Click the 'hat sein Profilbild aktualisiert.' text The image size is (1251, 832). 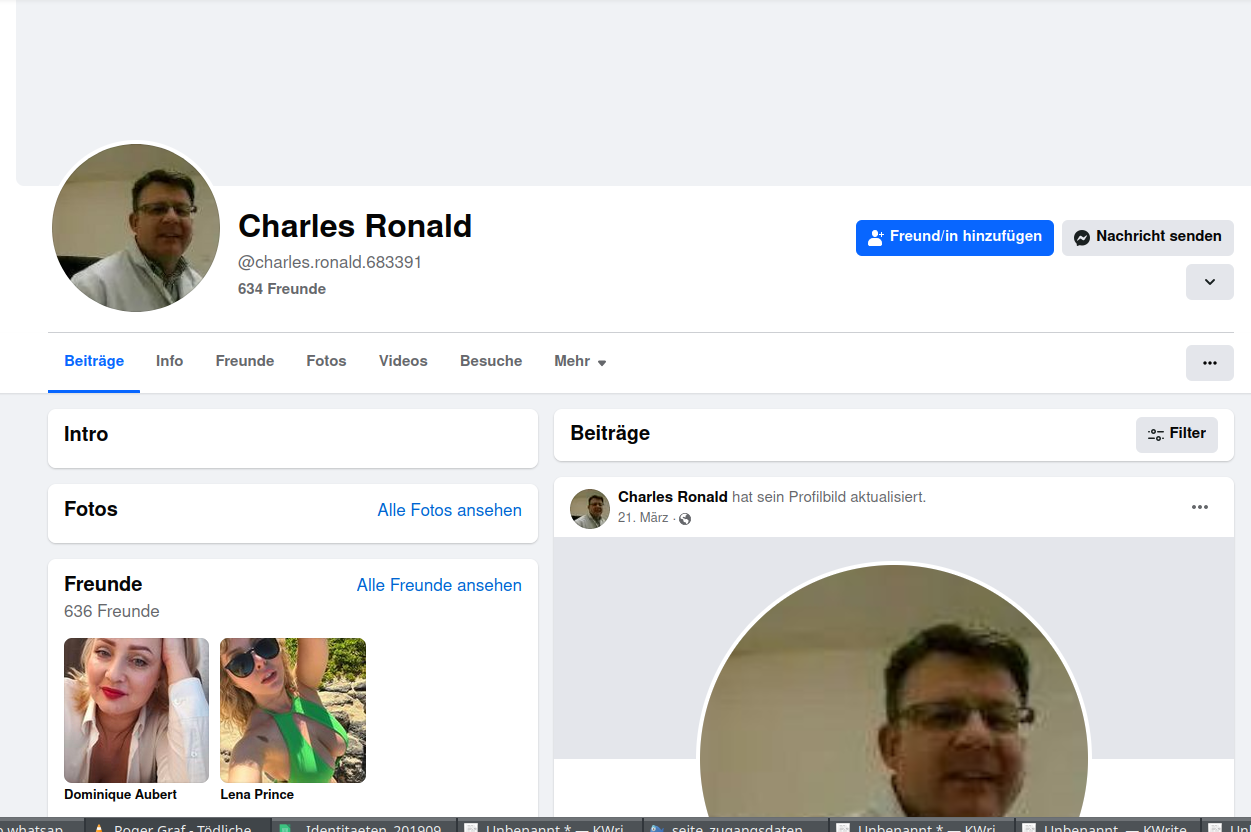[x=829, y=497]
